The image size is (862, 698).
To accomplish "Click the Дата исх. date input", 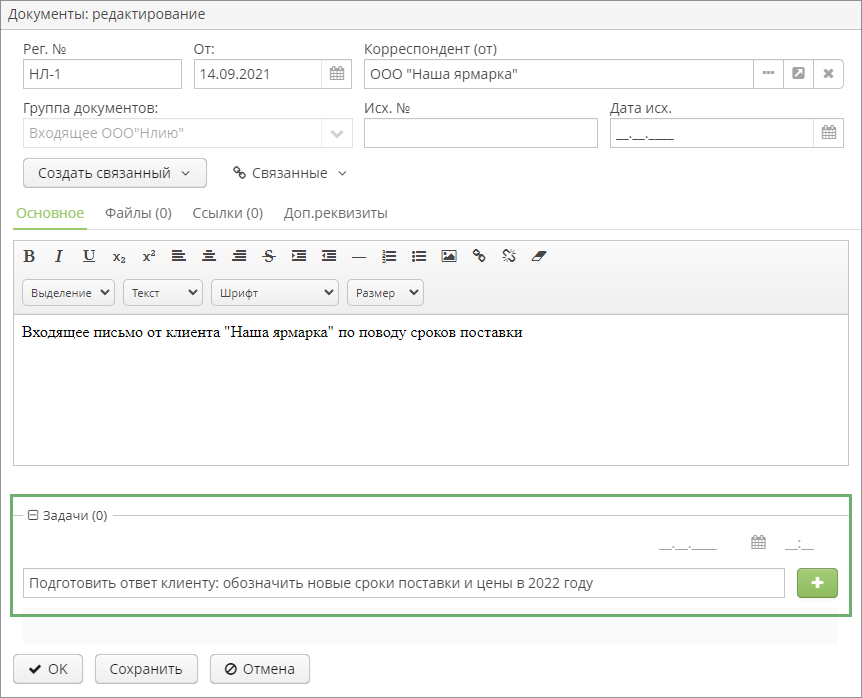I will click(712, 133).
